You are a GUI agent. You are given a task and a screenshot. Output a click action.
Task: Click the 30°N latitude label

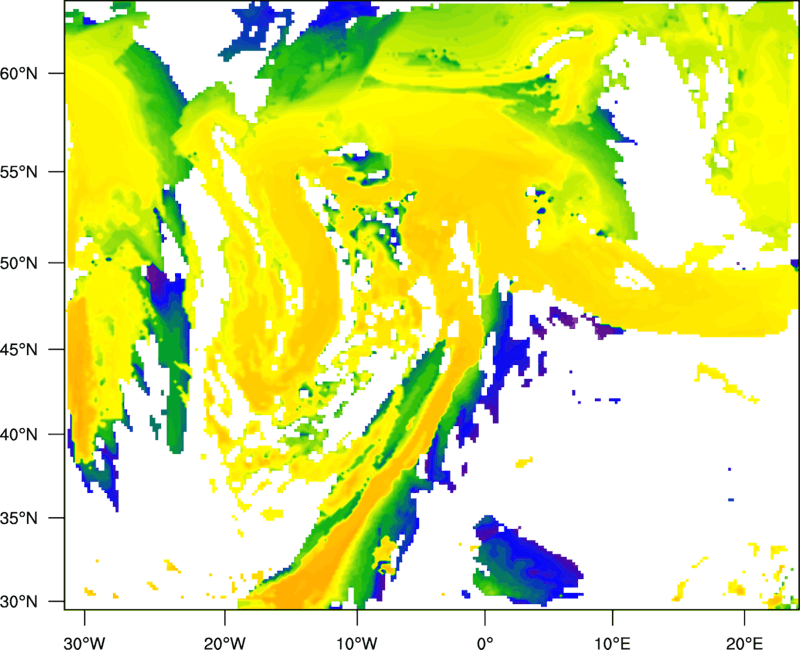(19, 602)
